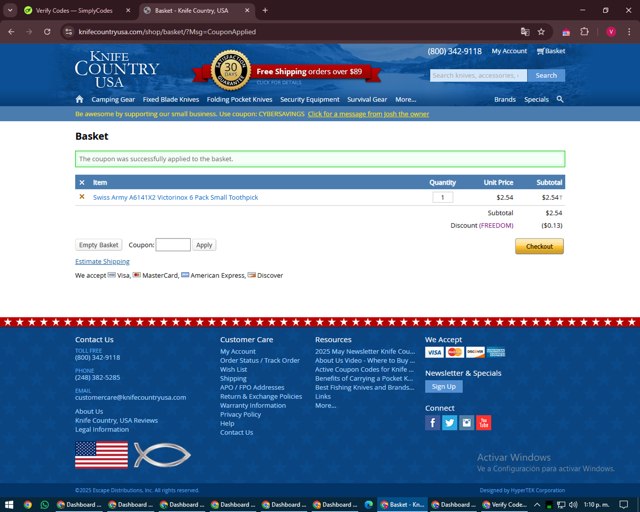Open the tab search dropdown arrow

pos(10,11)
